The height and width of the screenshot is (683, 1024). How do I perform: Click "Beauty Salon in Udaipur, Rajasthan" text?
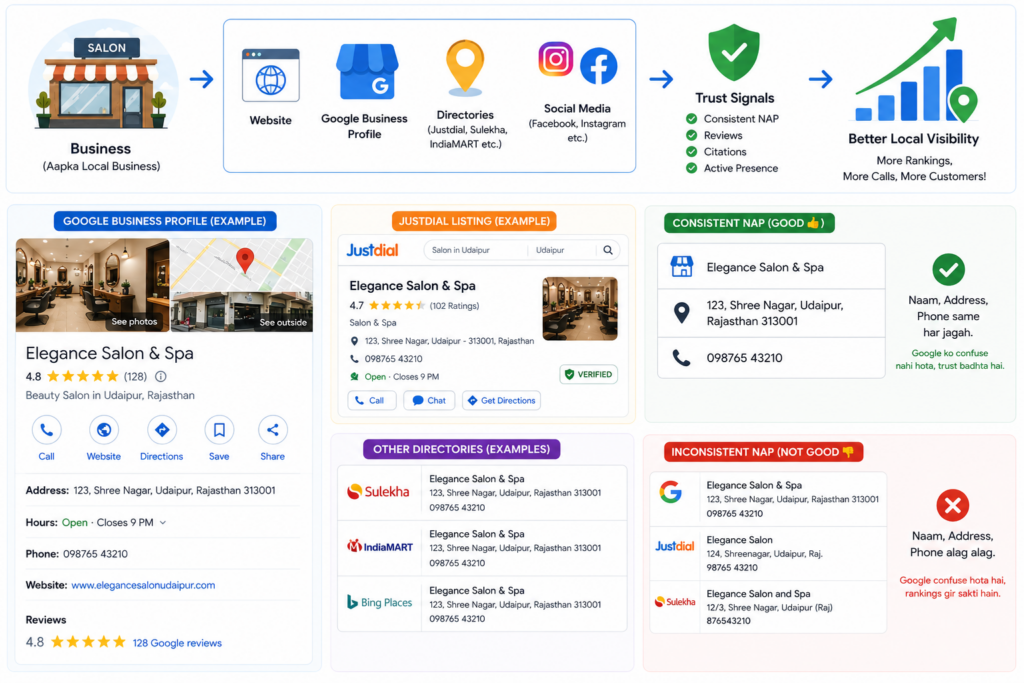110,395
